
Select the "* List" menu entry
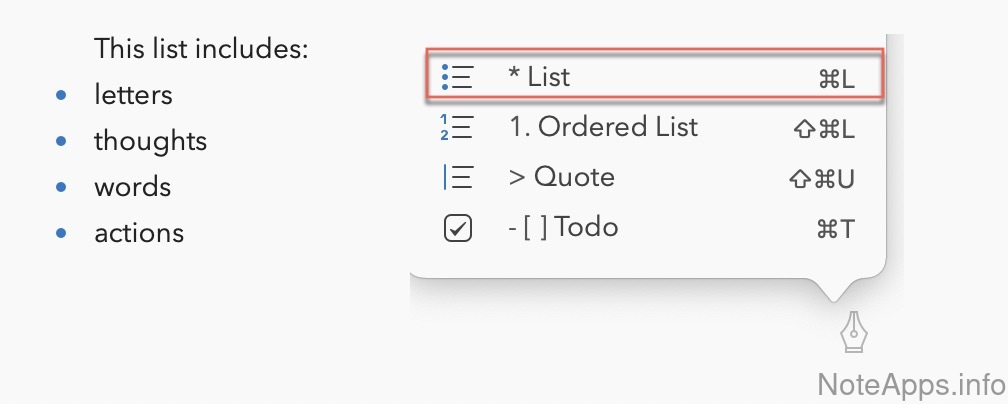pyautogui.click(x=539, y=76)
